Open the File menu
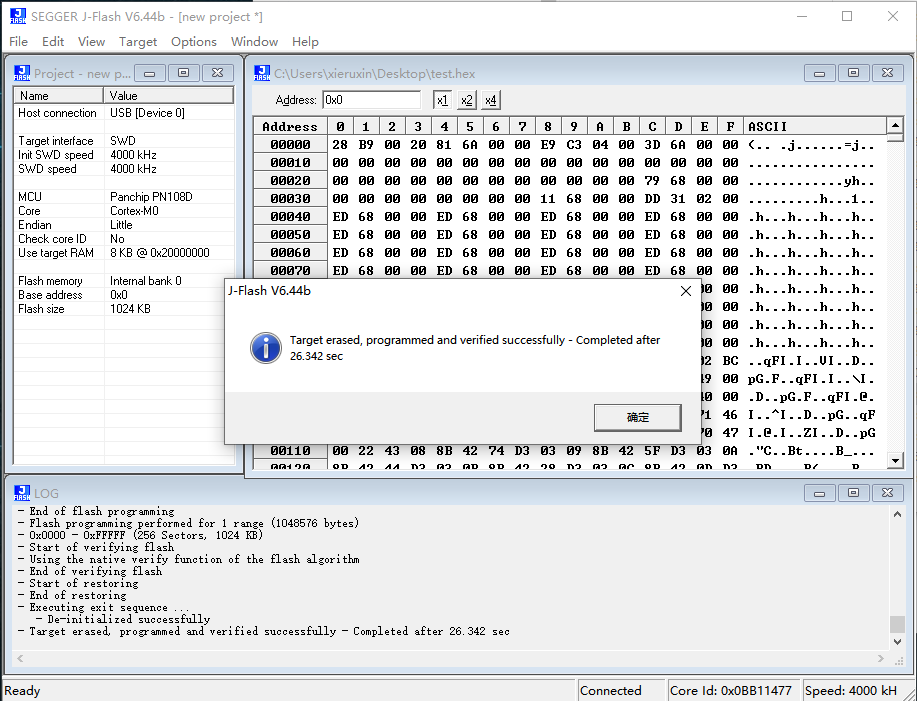The width and height of the screenshot is (917, 701). click(18, 42)
